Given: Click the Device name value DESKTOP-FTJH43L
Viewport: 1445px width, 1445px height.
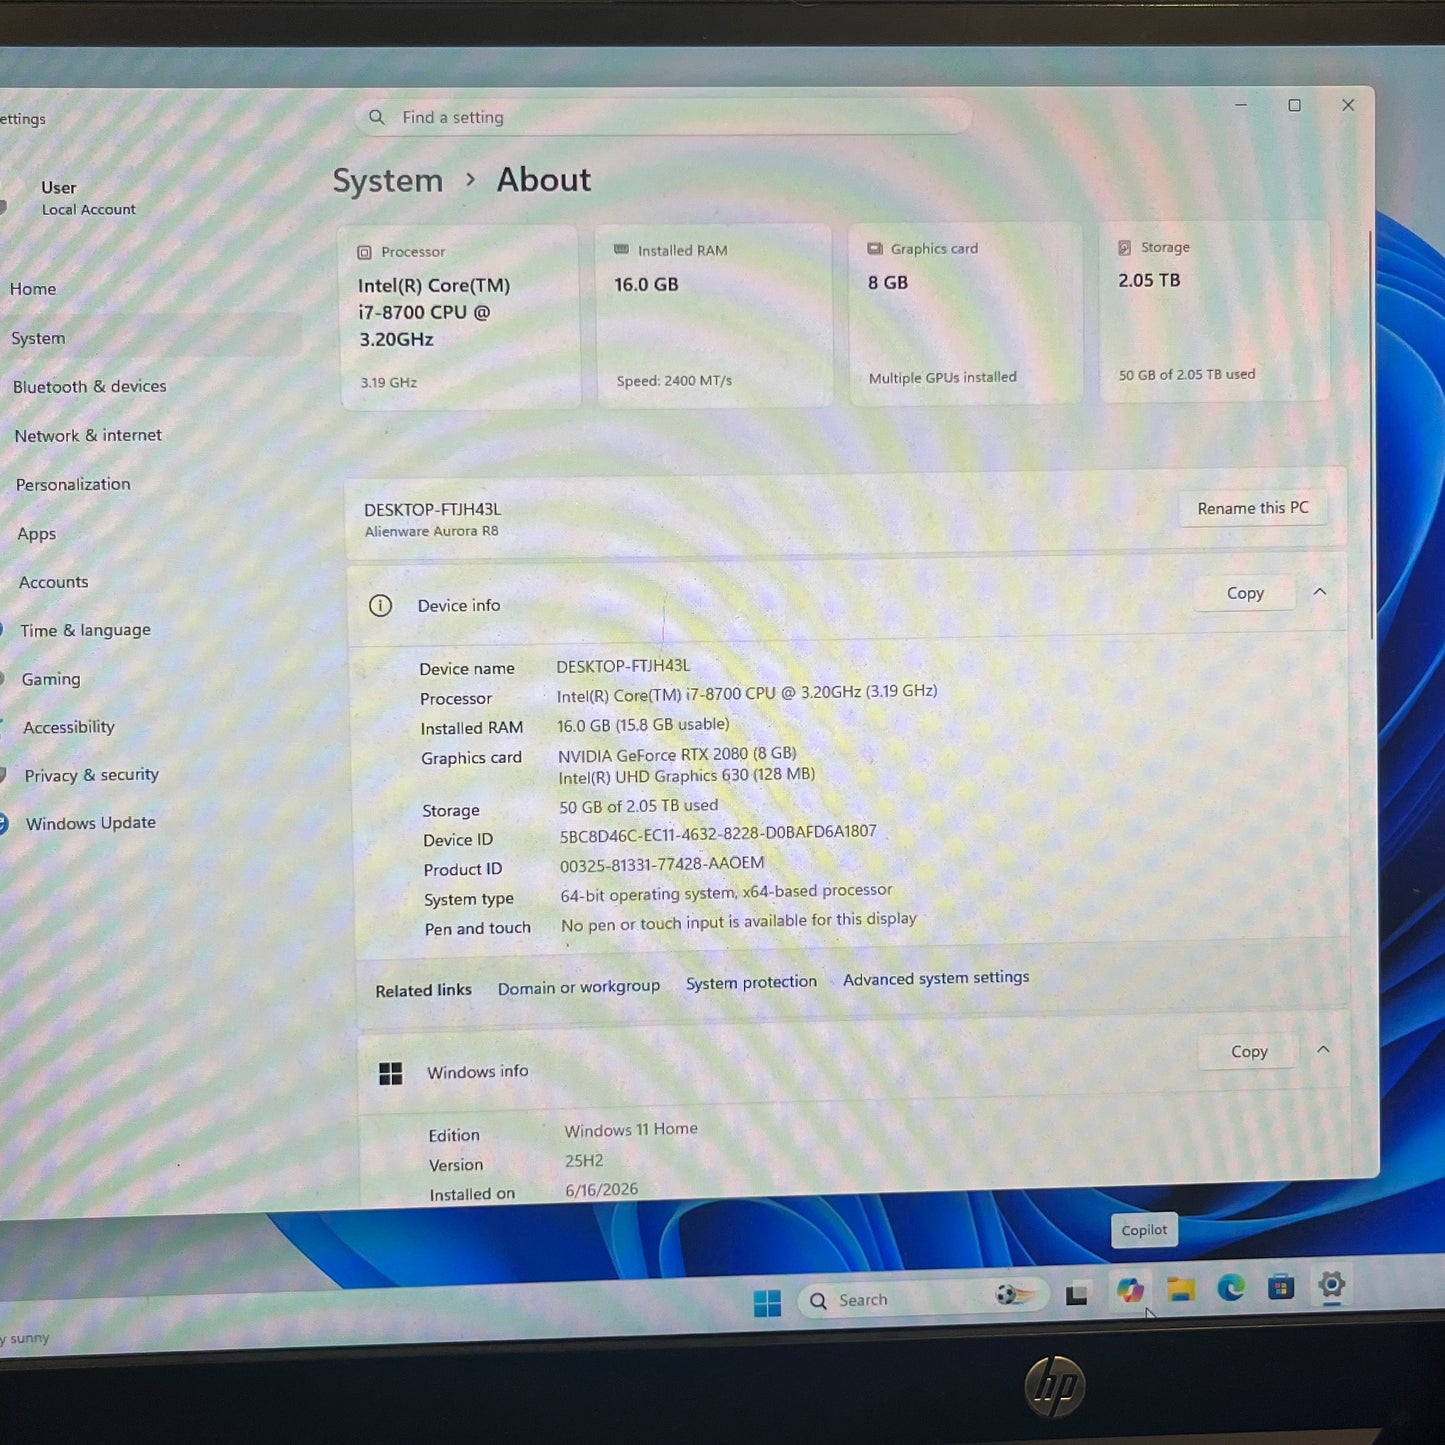Looking at the screenshot, I should point(623,666).
